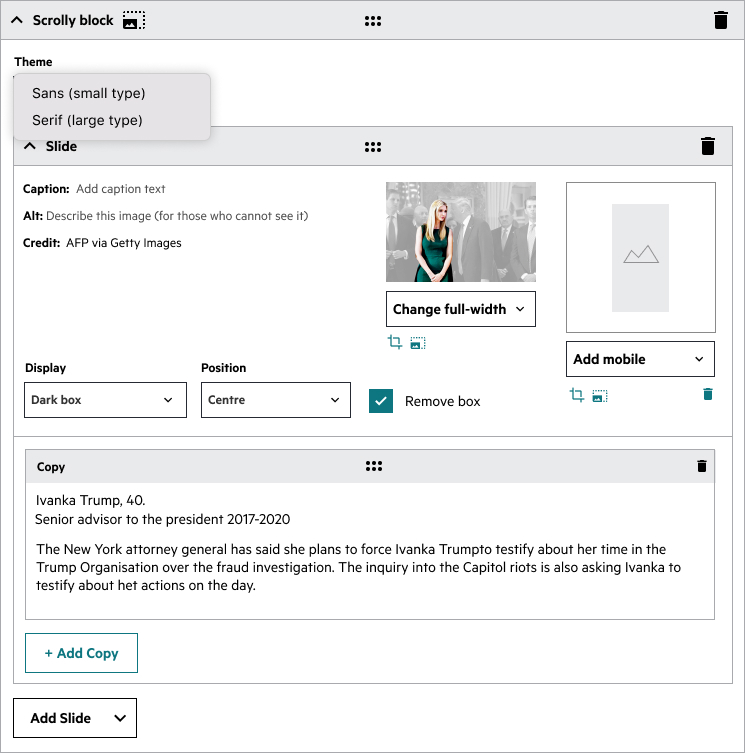The height and width of the screenshot is (753, 745).
Task: Delete the Copy block
Action: pos(702,466)
